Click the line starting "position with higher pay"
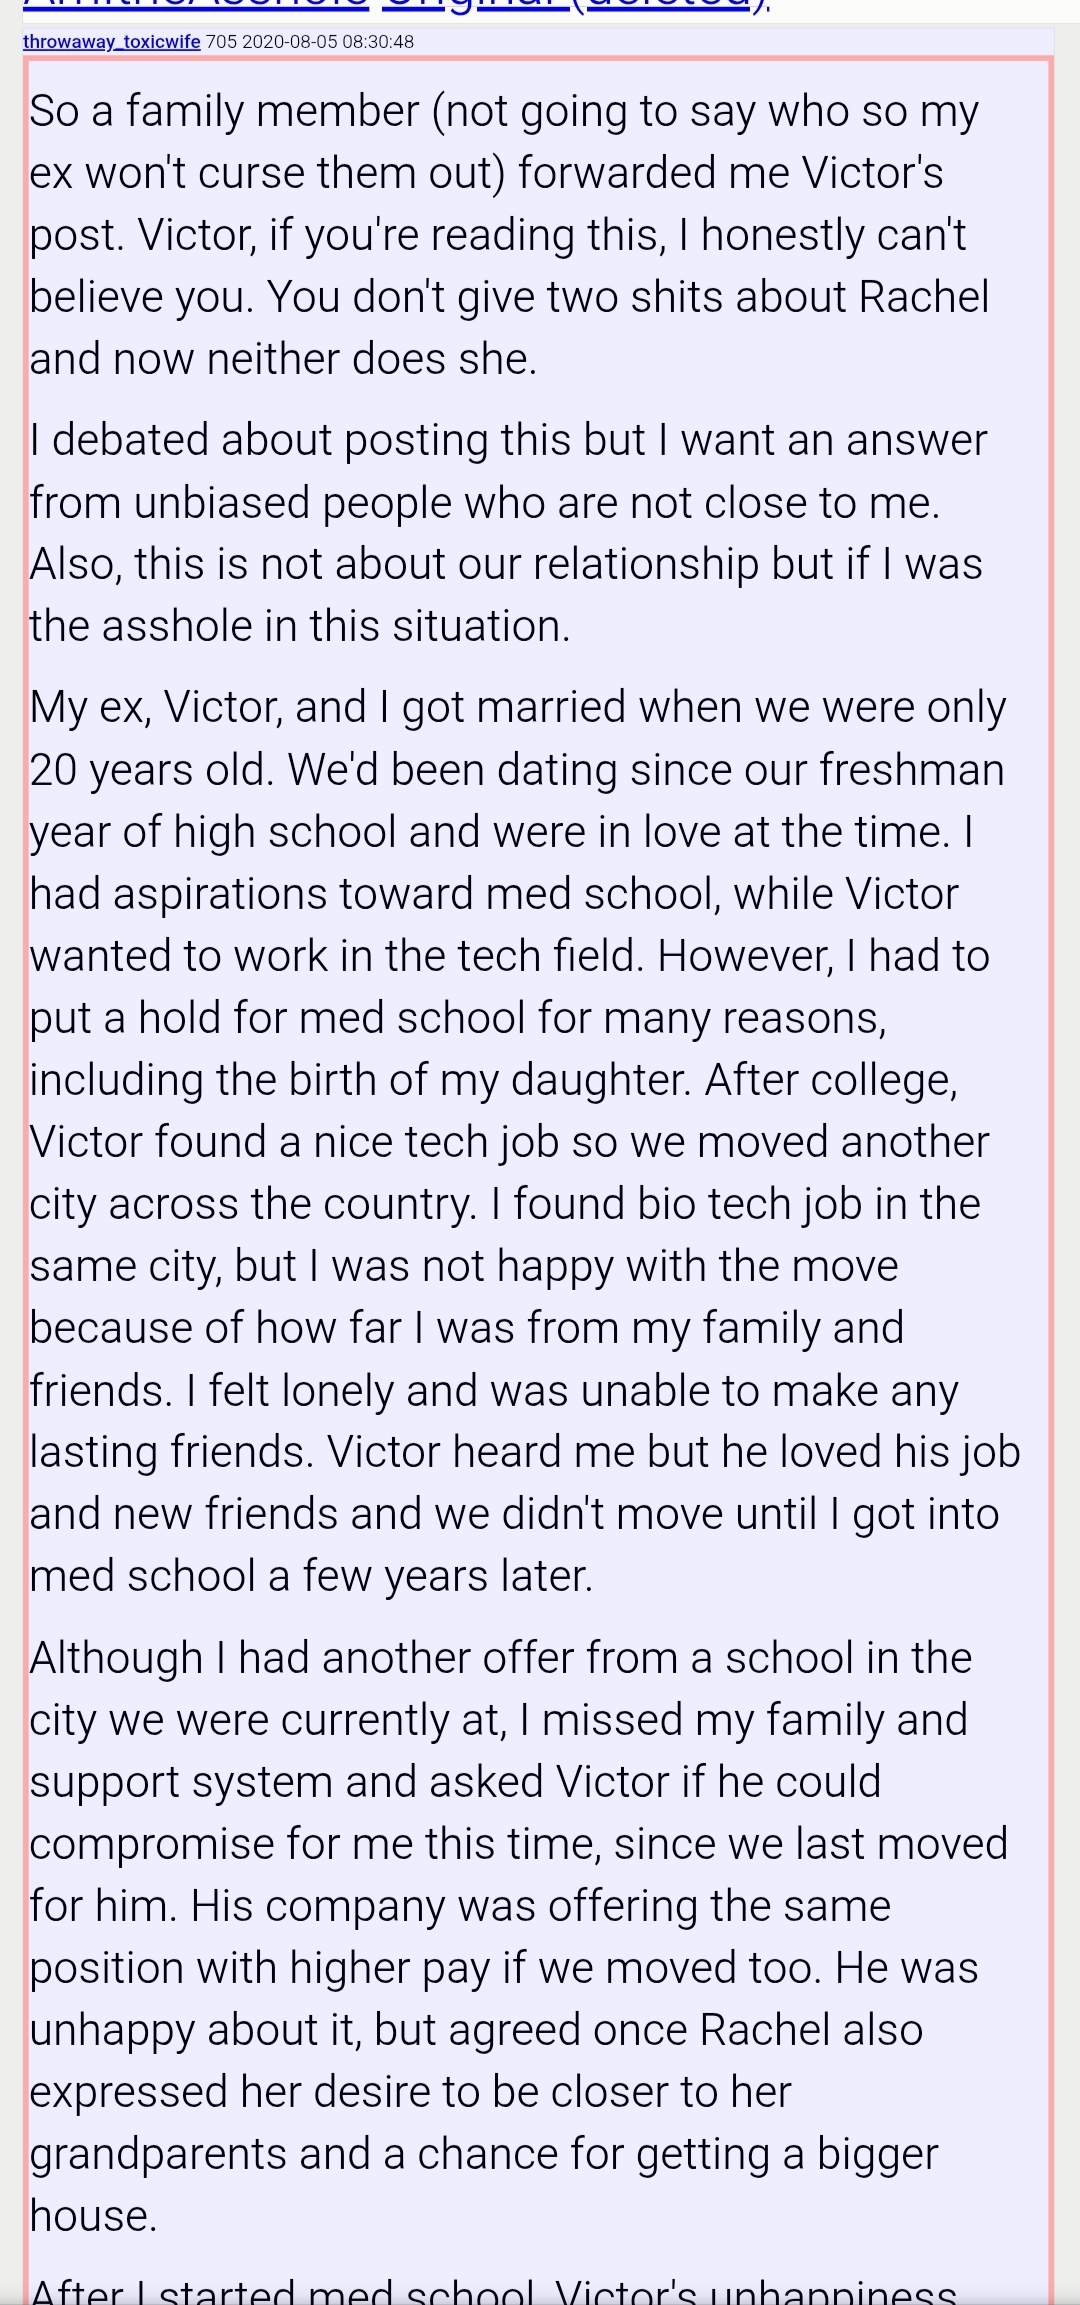Image resolution: width=1080 pixels, height=2305 pixels. point(504,1968)
